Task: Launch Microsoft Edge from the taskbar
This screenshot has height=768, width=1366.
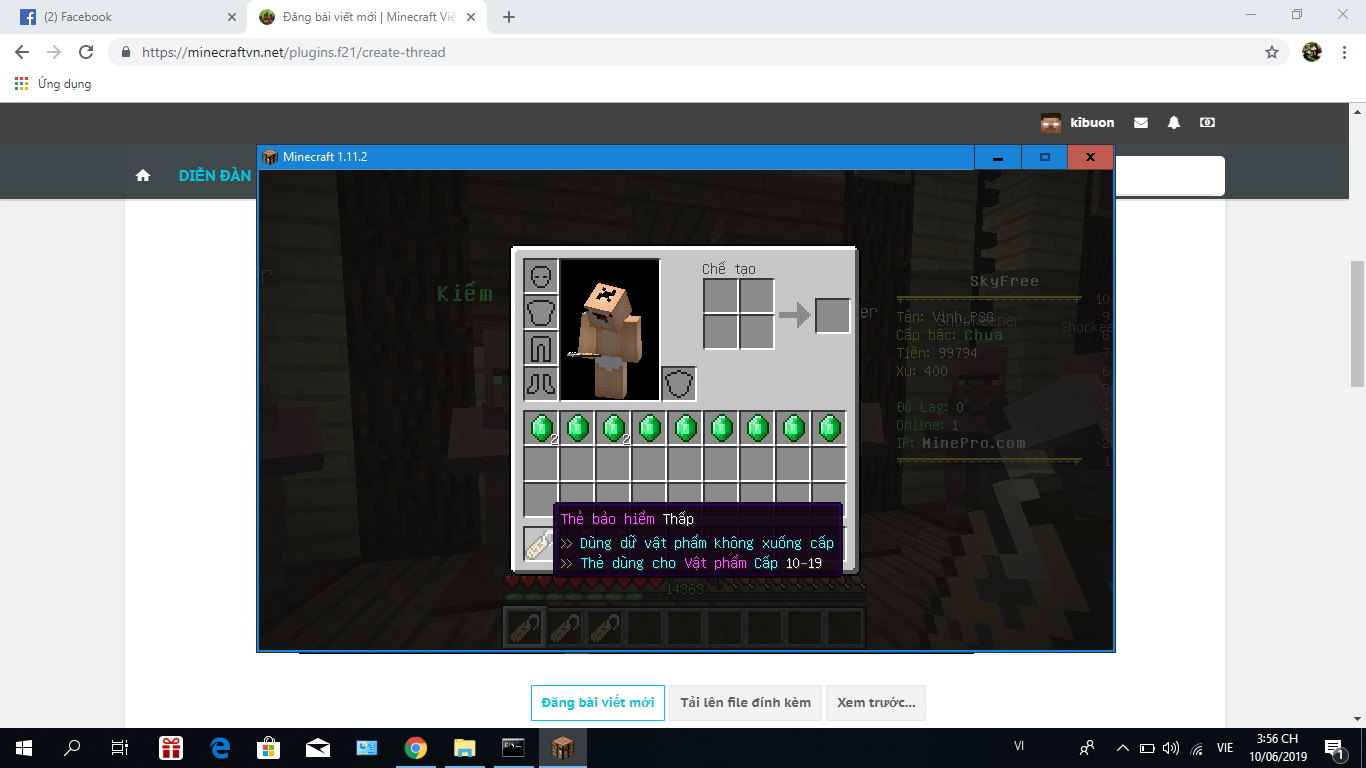Action: coord(220,748)
